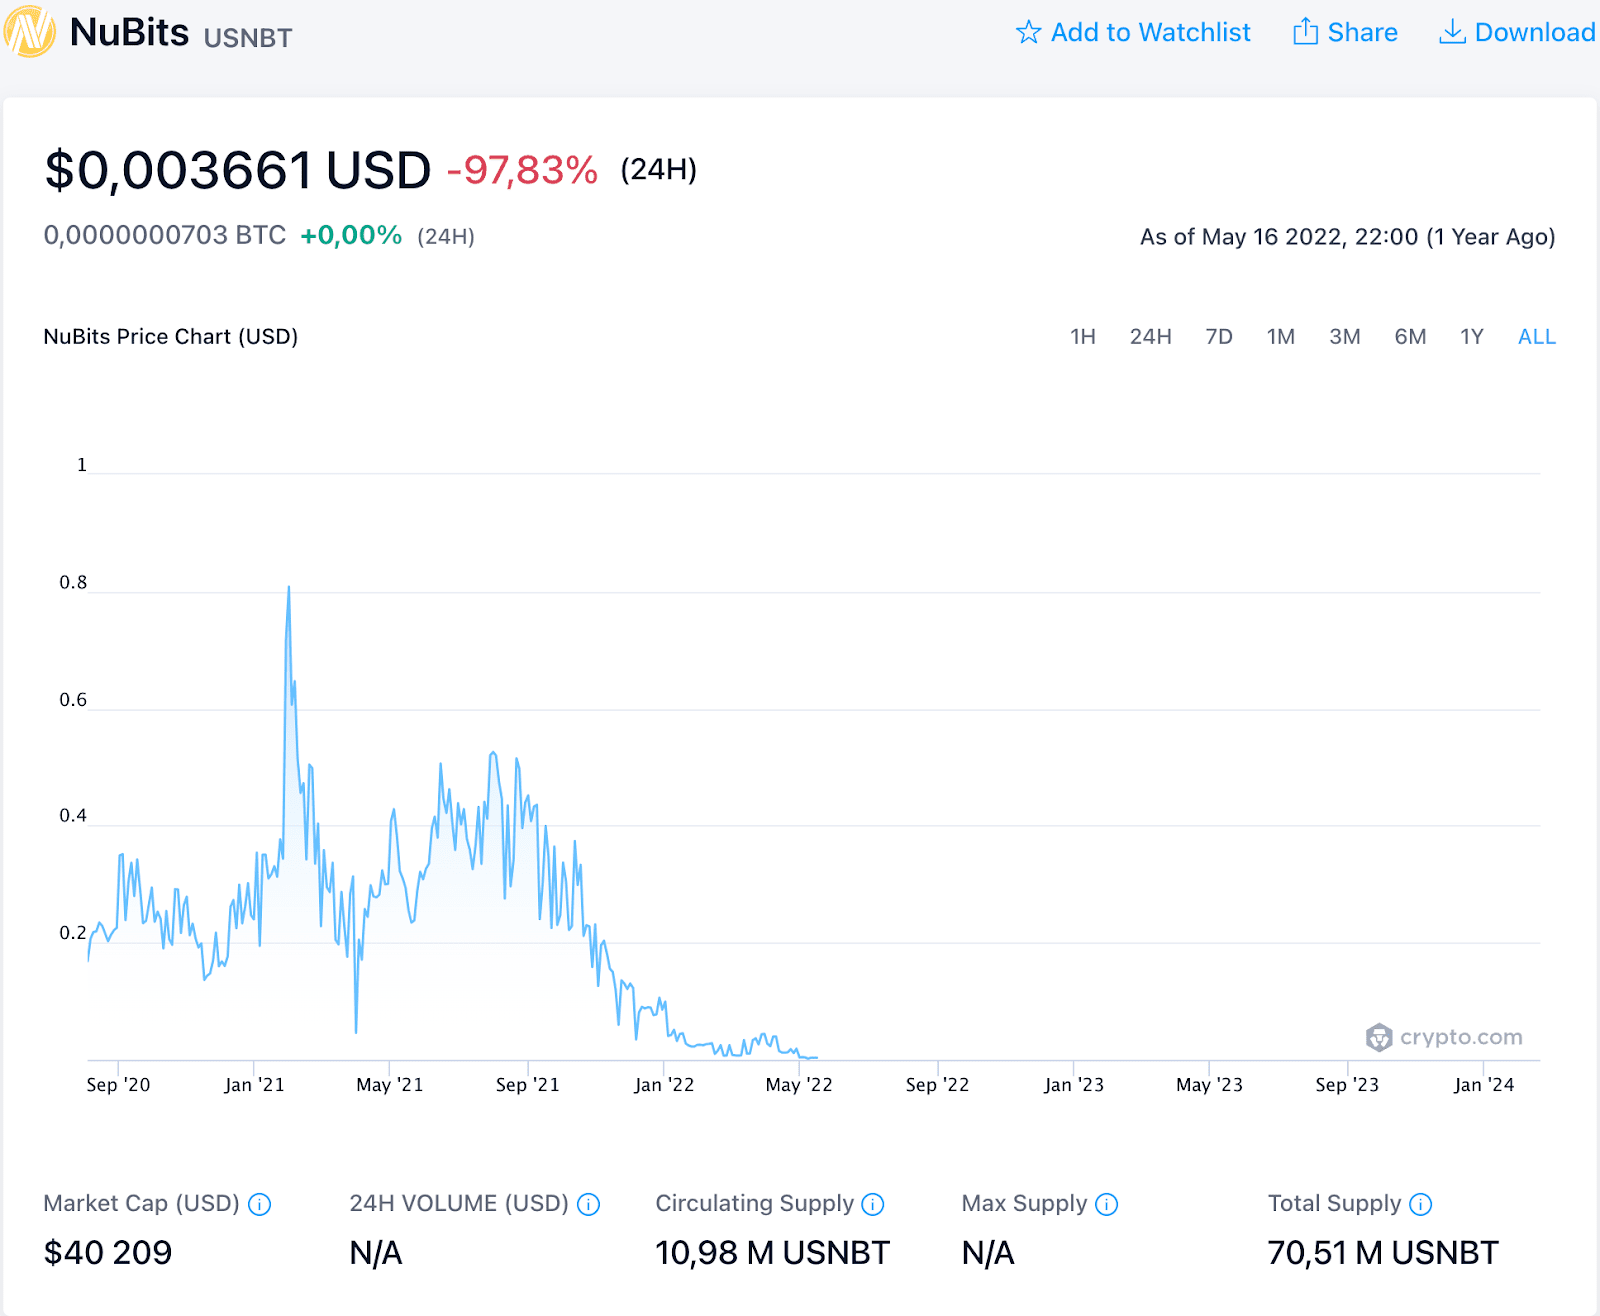Switch chart range to 3M
1600x1316 pixels.
click(1345, 337)
